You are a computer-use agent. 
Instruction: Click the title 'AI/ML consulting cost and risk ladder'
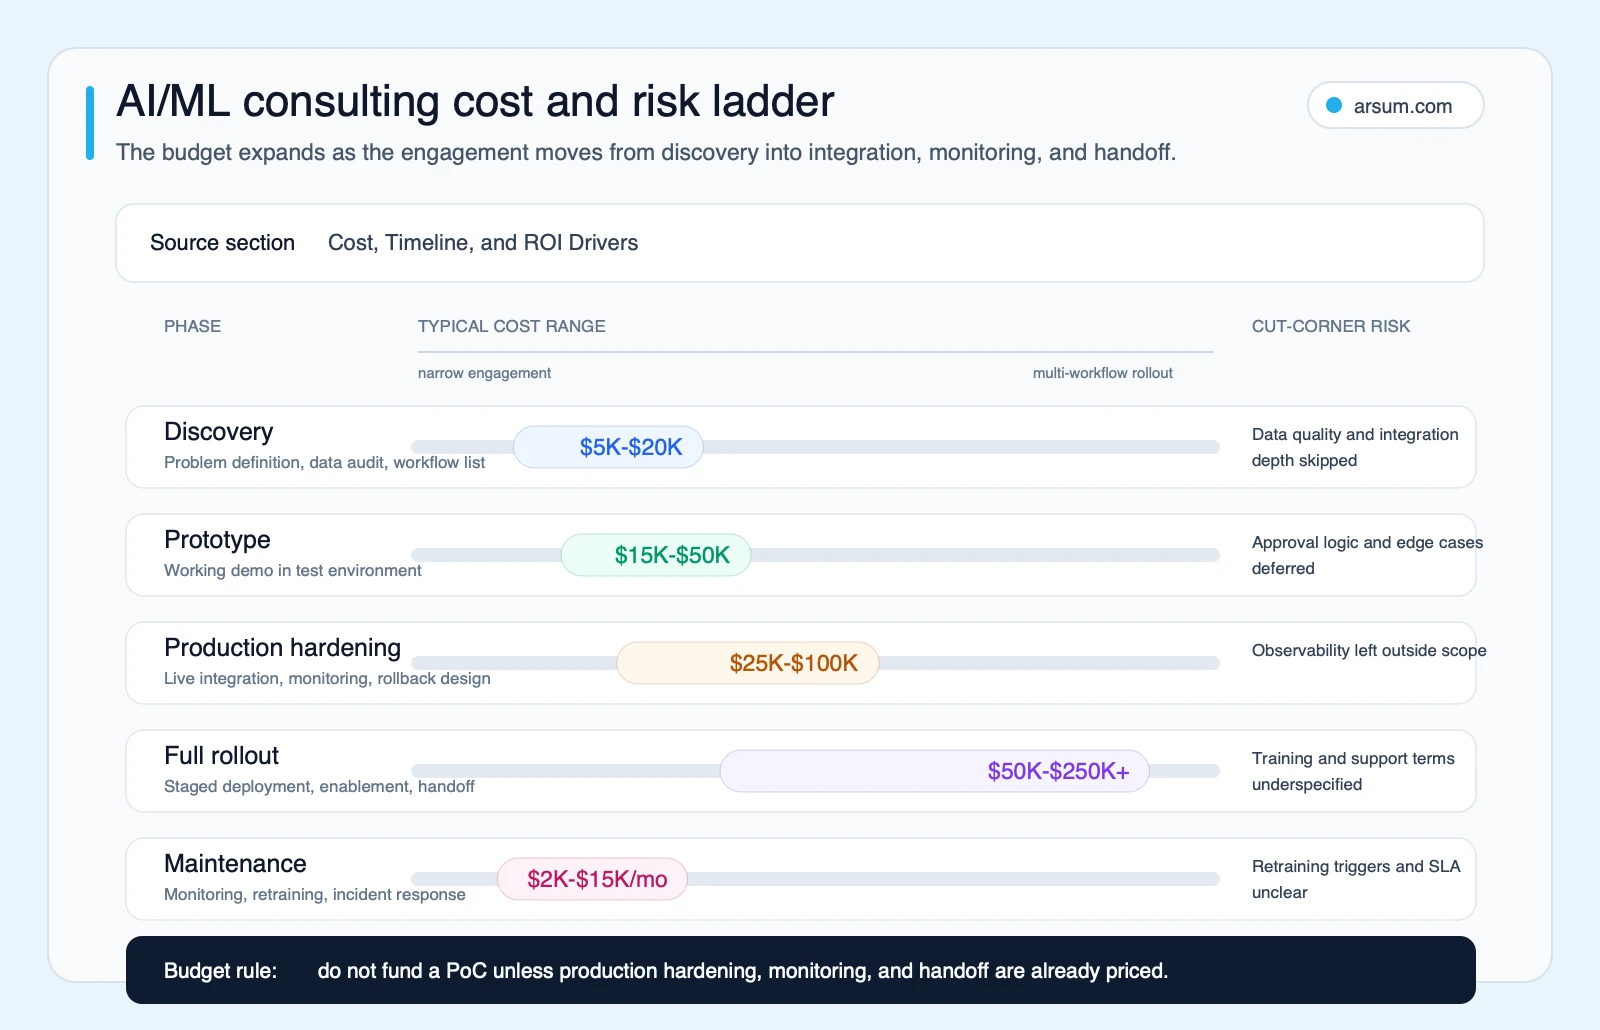(475, 101)
